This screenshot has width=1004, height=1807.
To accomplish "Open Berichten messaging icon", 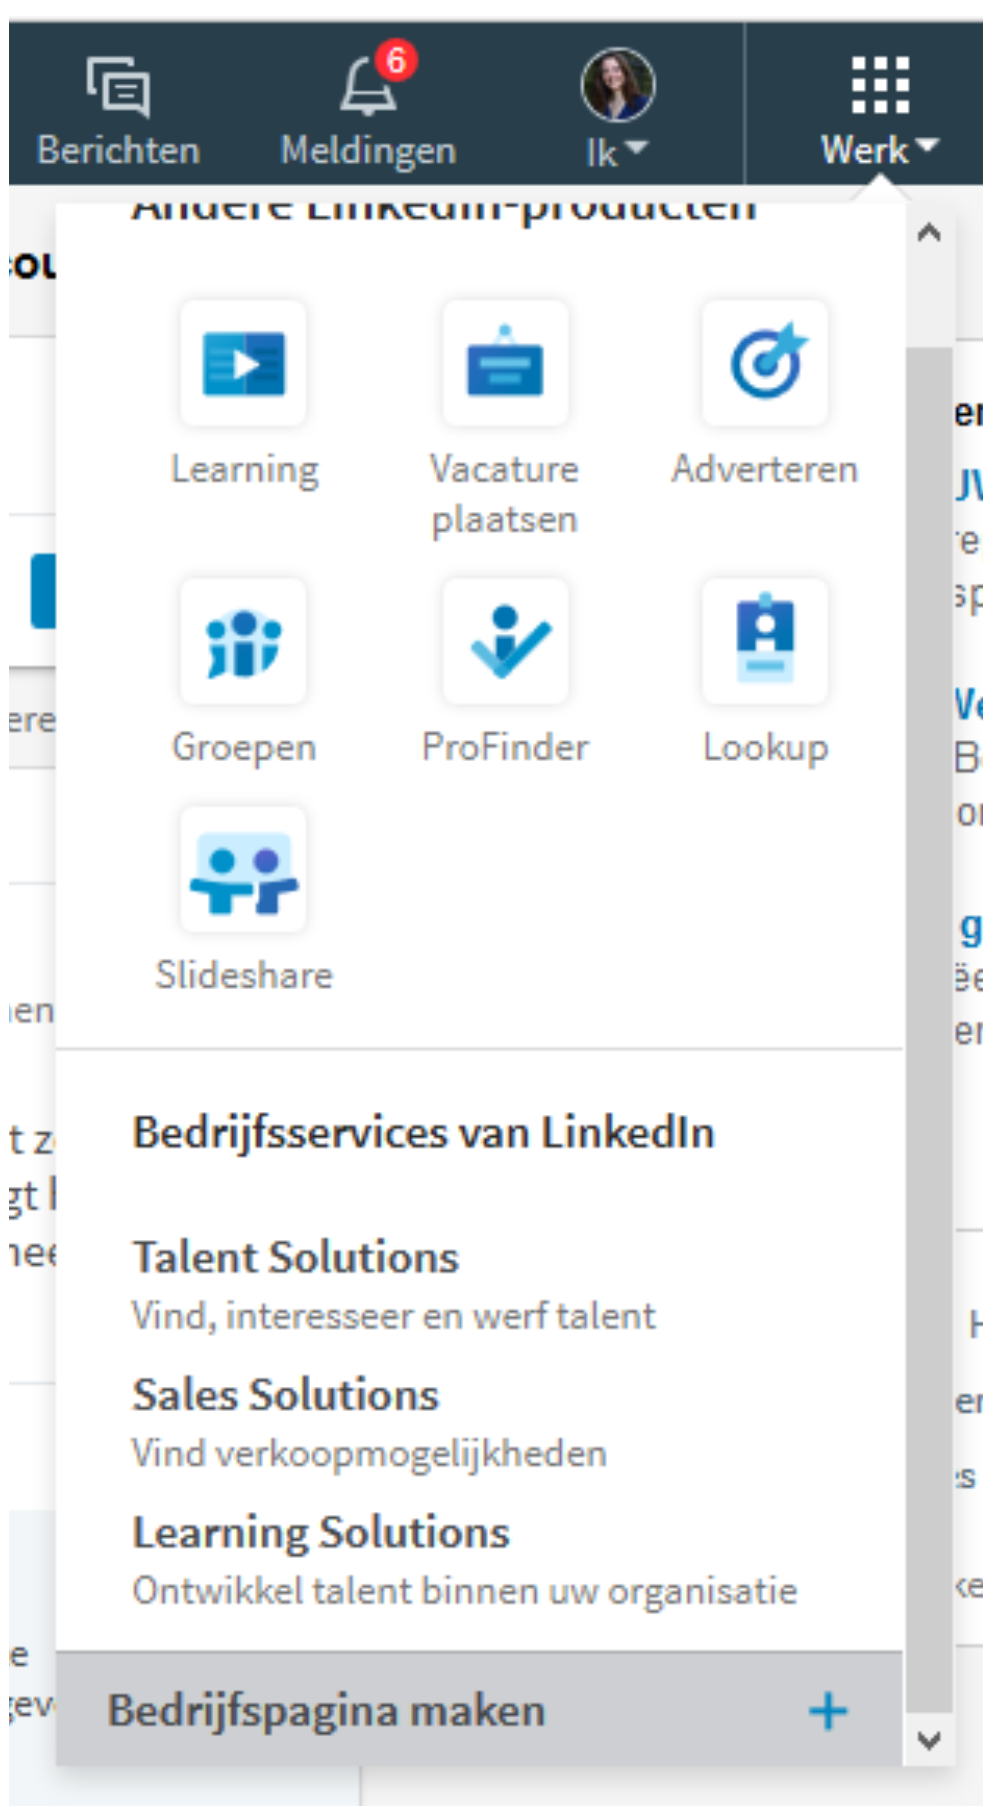I will [x=118, y=88].
